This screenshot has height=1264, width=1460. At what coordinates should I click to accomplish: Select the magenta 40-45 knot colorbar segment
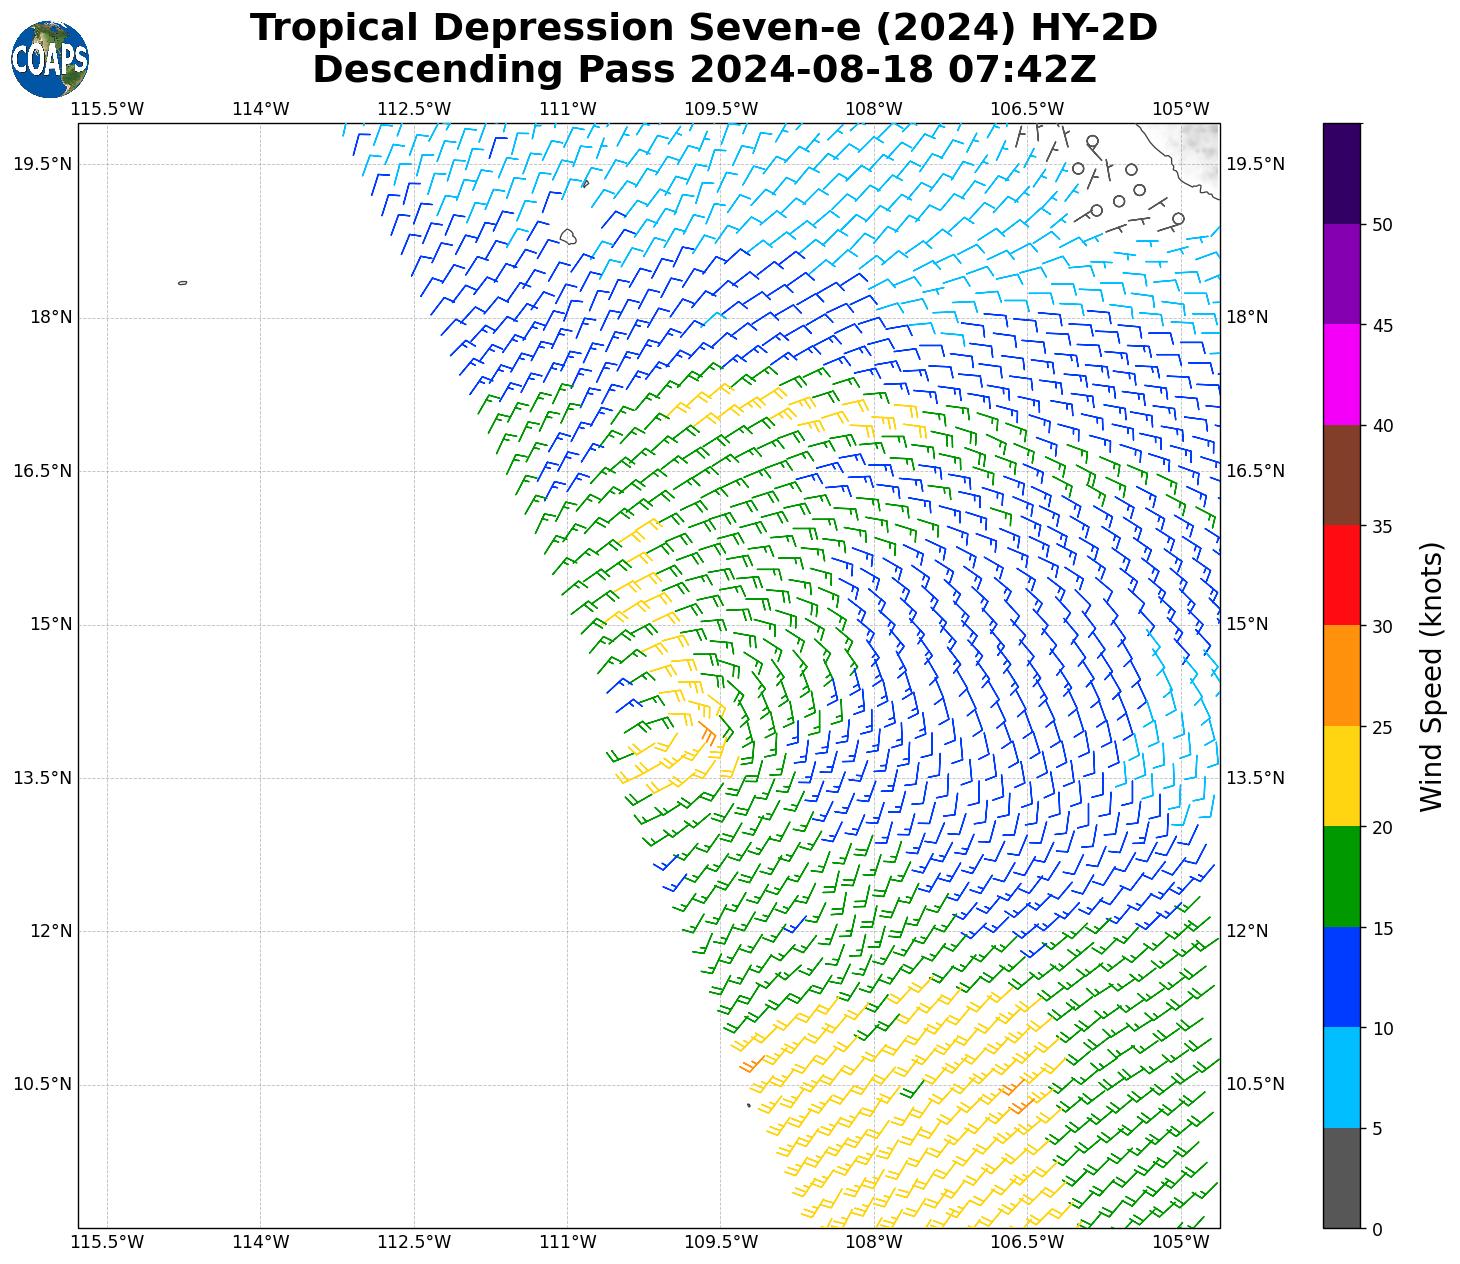[1341, 374]
